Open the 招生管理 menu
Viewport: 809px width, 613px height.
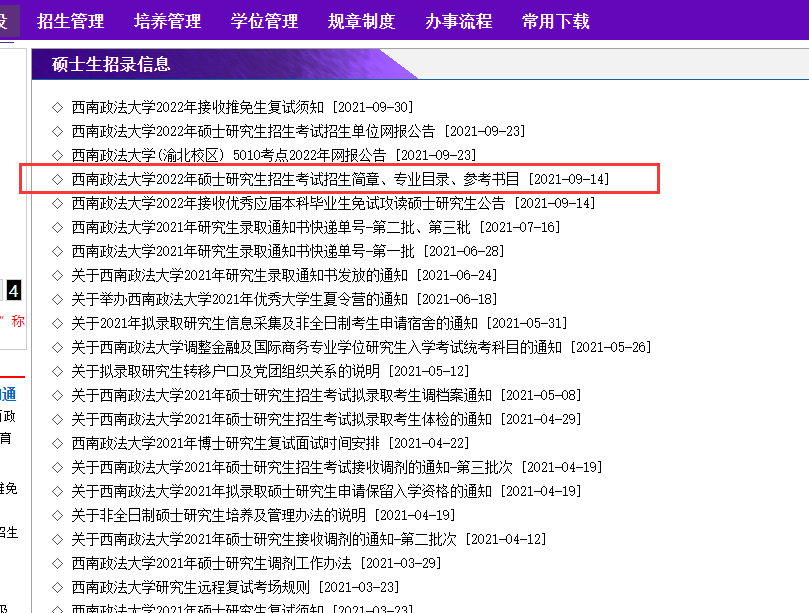coord(71,21)
